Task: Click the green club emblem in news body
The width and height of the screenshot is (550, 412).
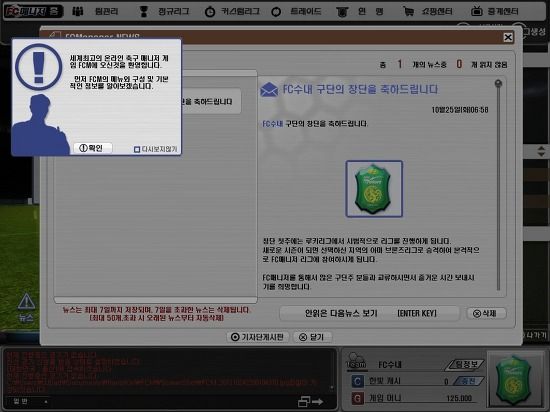Action: point(374,189)
